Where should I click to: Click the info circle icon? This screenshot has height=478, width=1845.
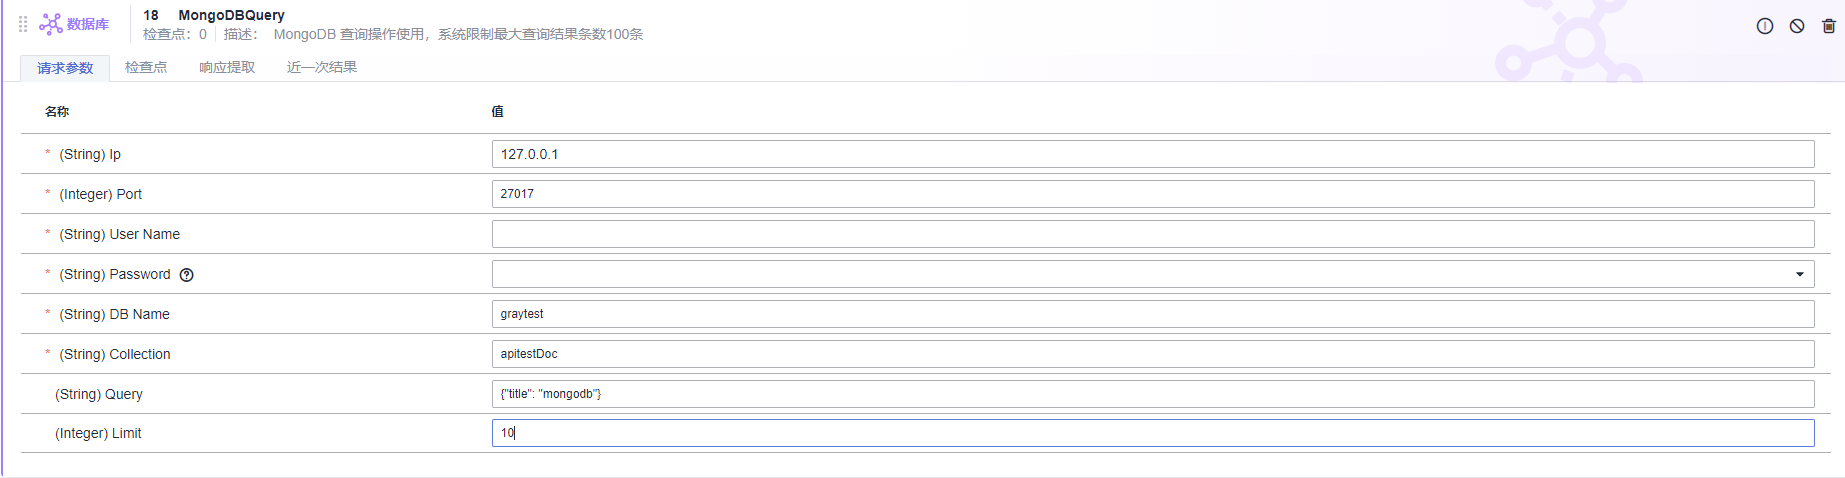coord(1765,26)
